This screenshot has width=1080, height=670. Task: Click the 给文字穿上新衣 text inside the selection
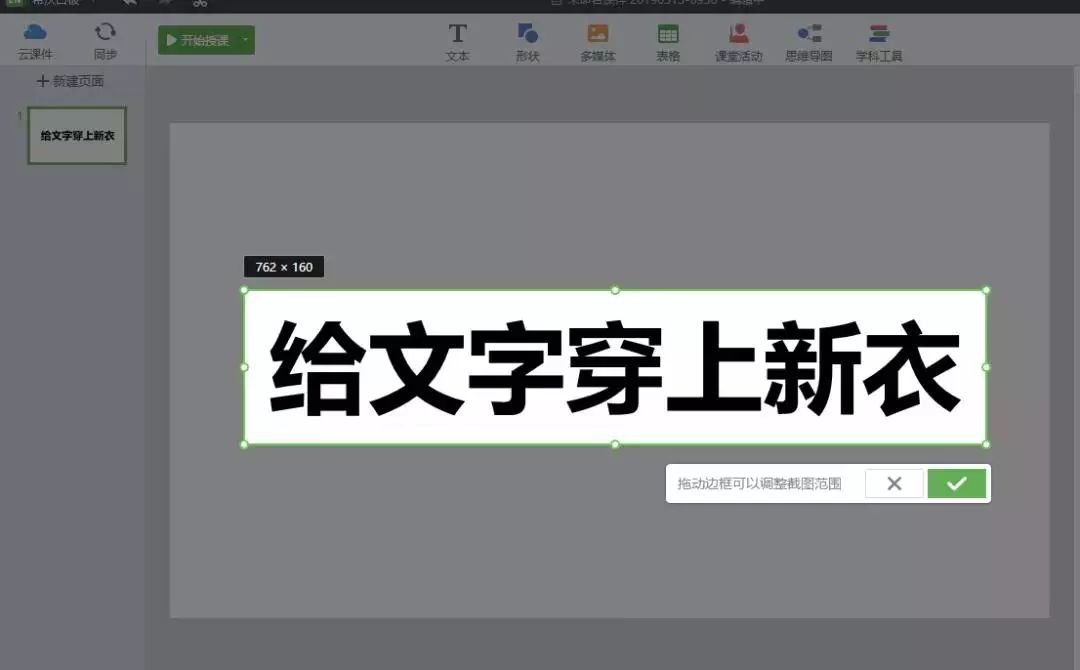tap(615, 367)
